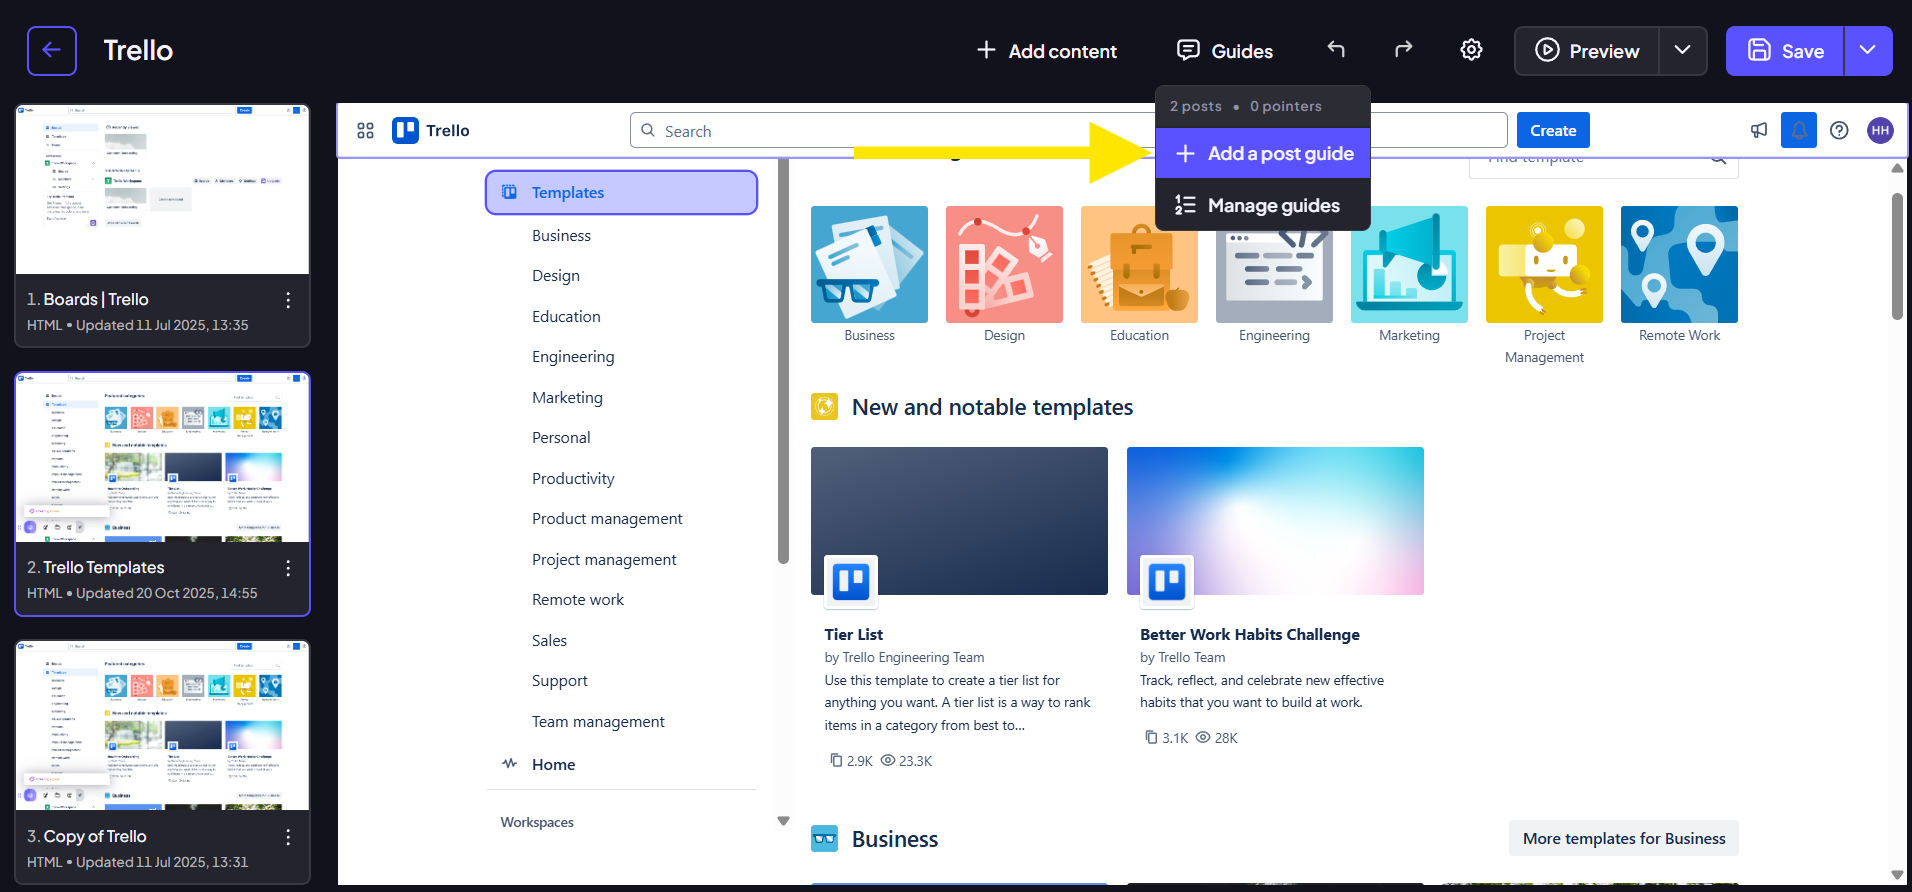Select Trello Templates slide thumbnail

162,457
